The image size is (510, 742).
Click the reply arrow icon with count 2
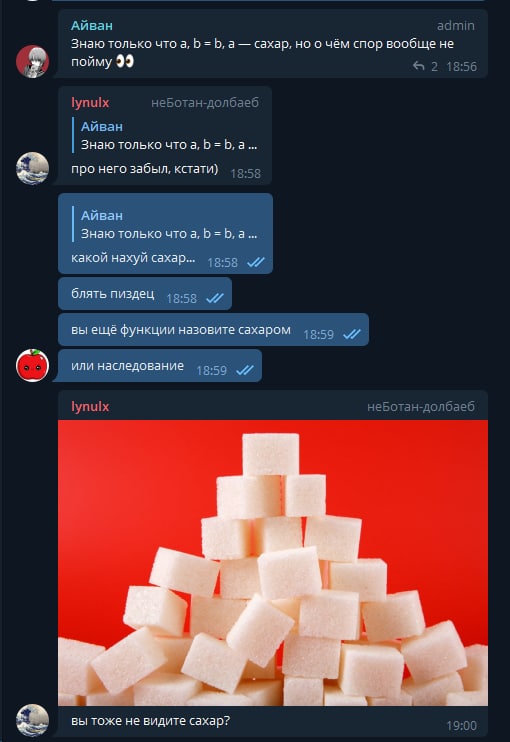click(419, 66)
